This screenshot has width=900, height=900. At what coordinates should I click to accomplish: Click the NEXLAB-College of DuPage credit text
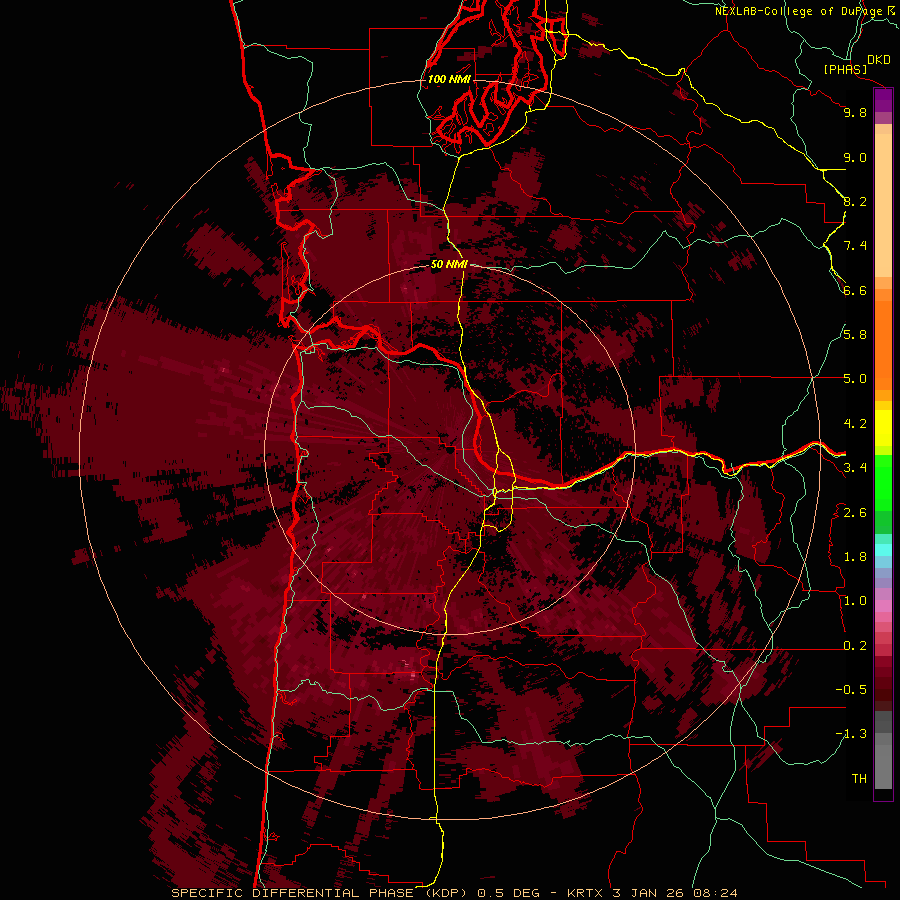tap(799, 11)
